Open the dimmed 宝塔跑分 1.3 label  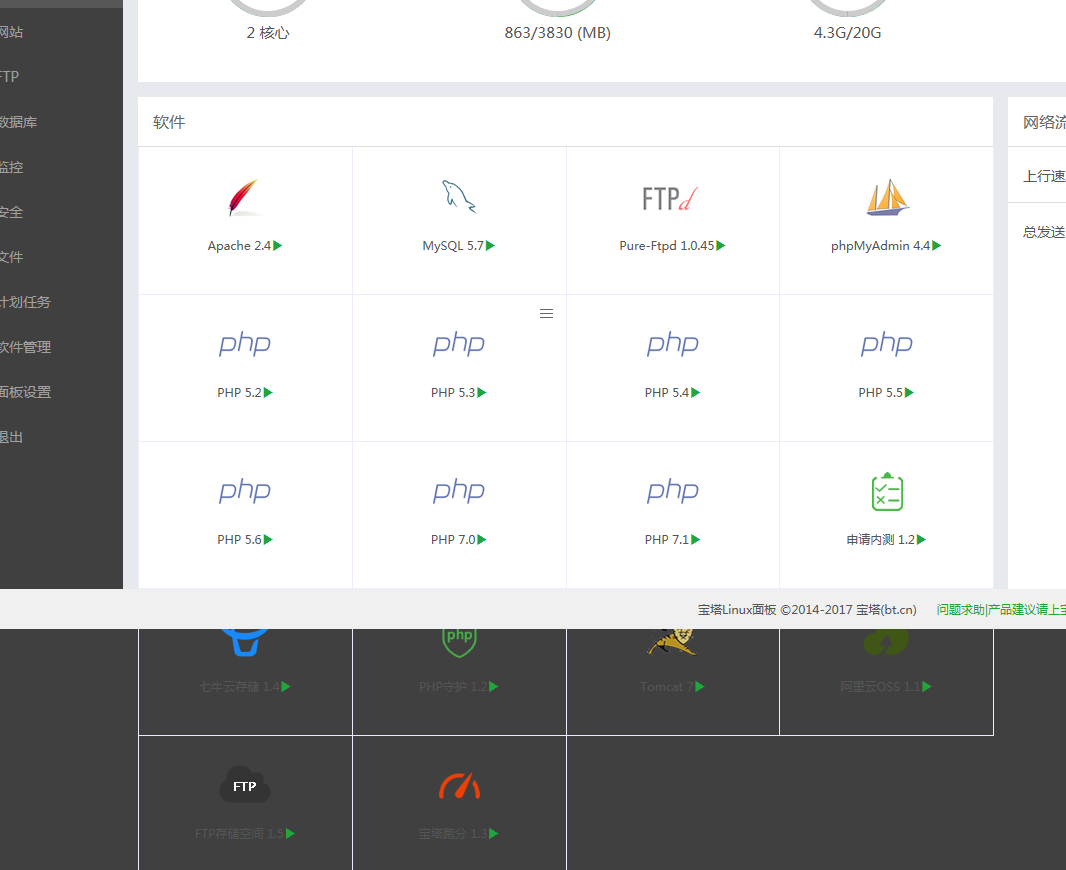[x=453, y=833]
